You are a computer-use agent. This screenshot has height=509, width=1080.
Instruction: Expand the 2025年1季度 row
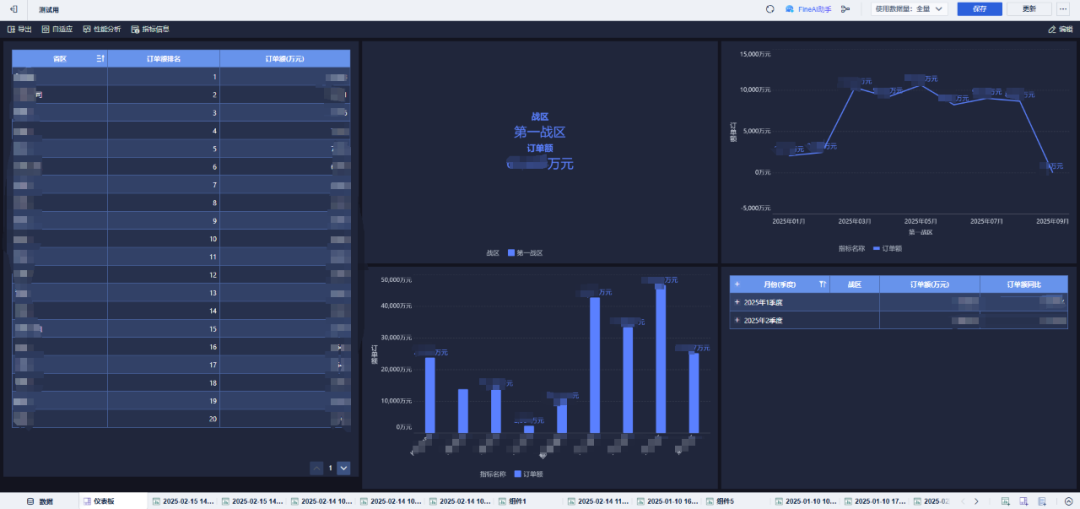(737, 302)
